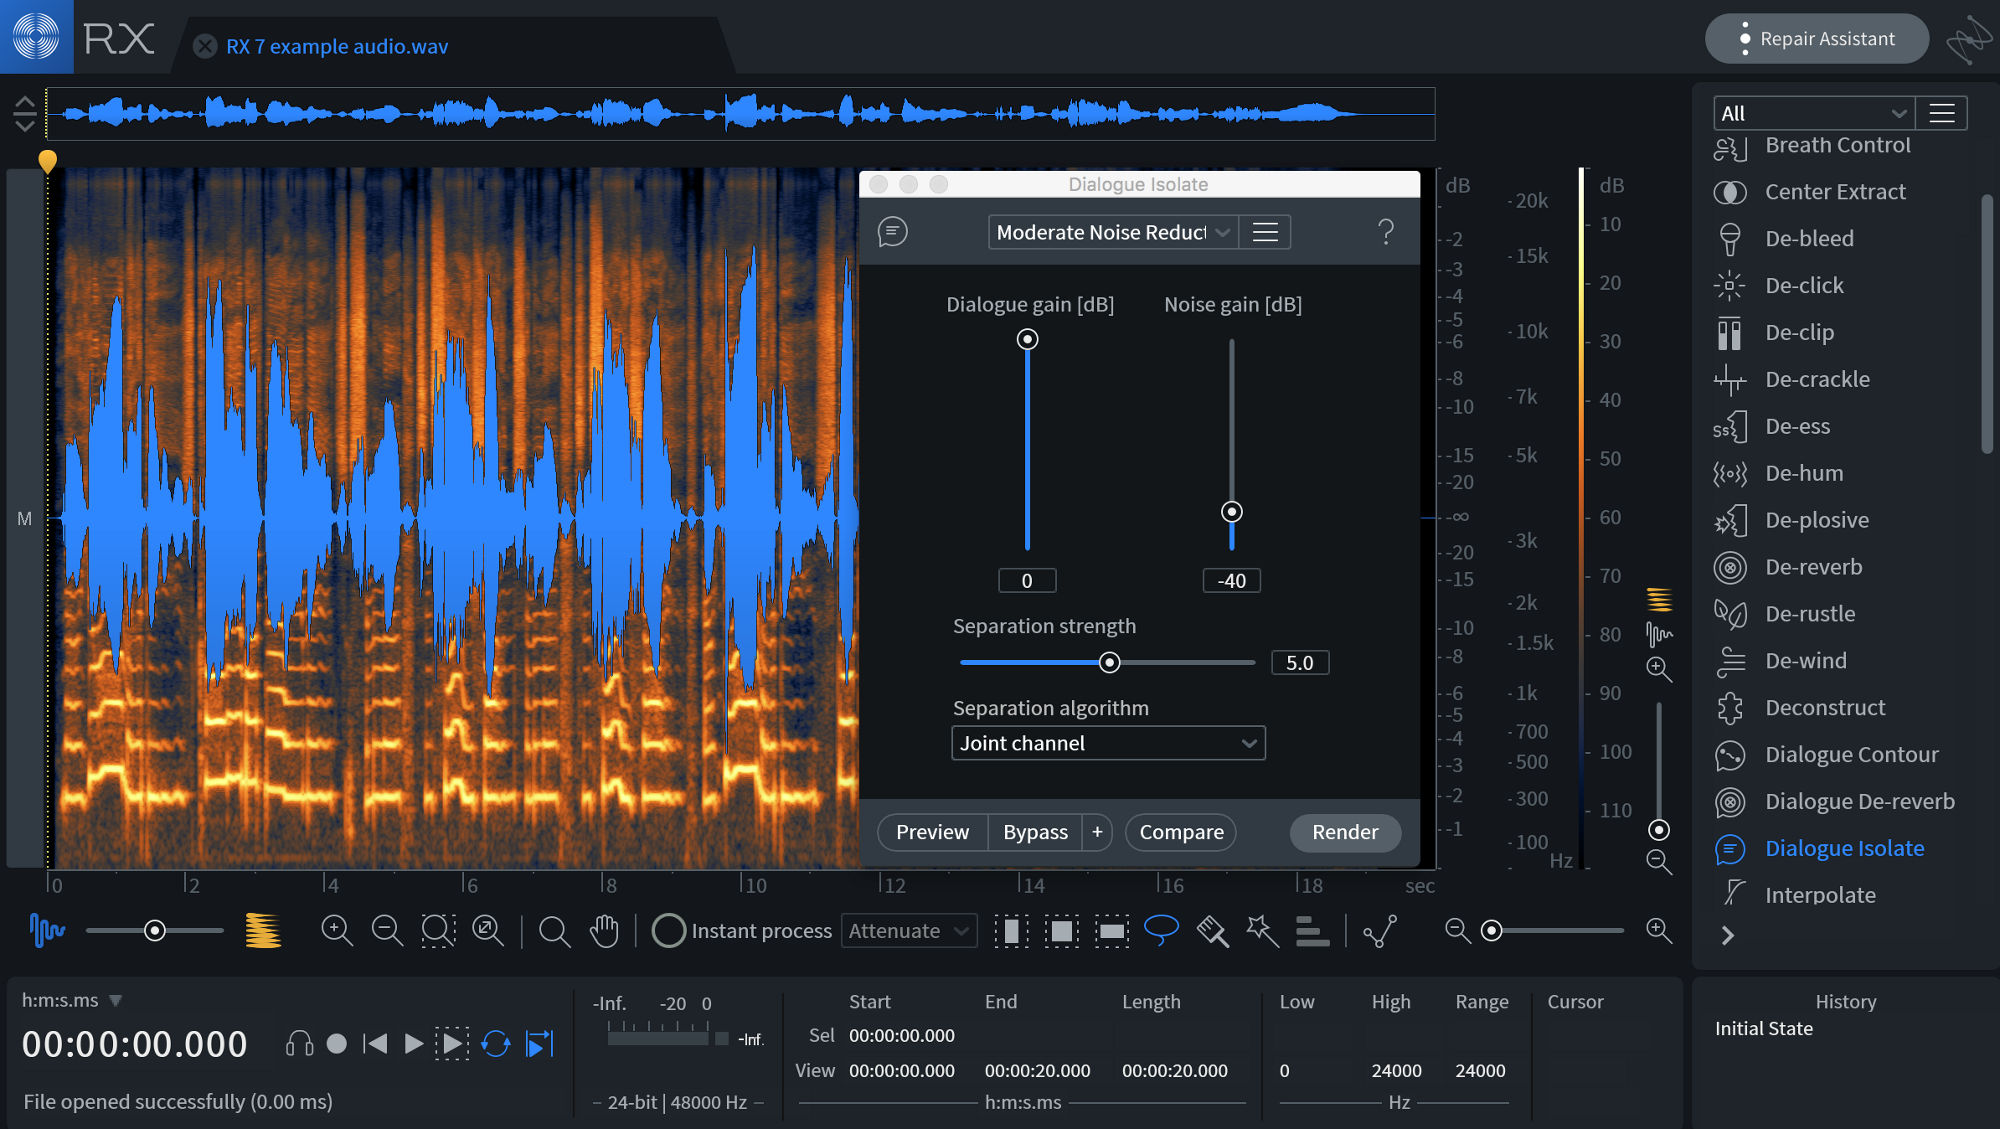Screen dimensions: 2000x1129
Task: Open the De-wind module
Action: (x=1806, y=662)
